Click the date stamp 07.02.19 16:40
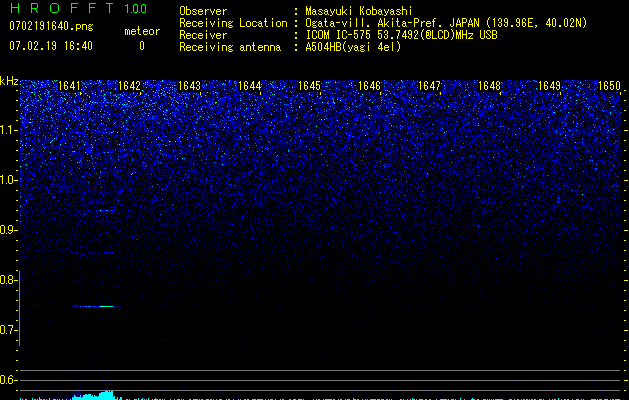This screenshot has height=400, width=629. pos(51,46)
